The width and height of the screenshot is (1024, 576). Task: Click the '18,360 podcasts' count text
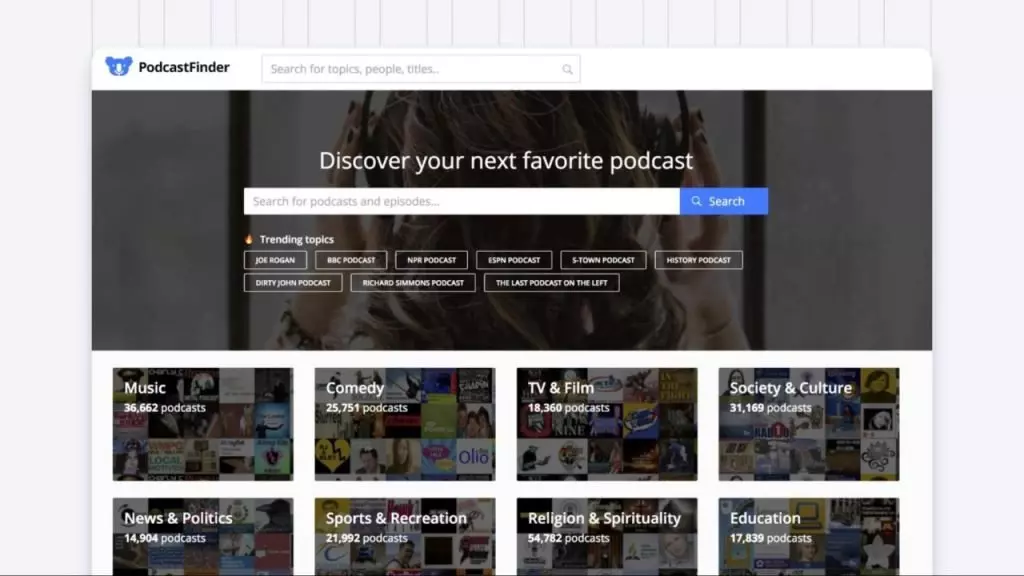tap(568, 408)
